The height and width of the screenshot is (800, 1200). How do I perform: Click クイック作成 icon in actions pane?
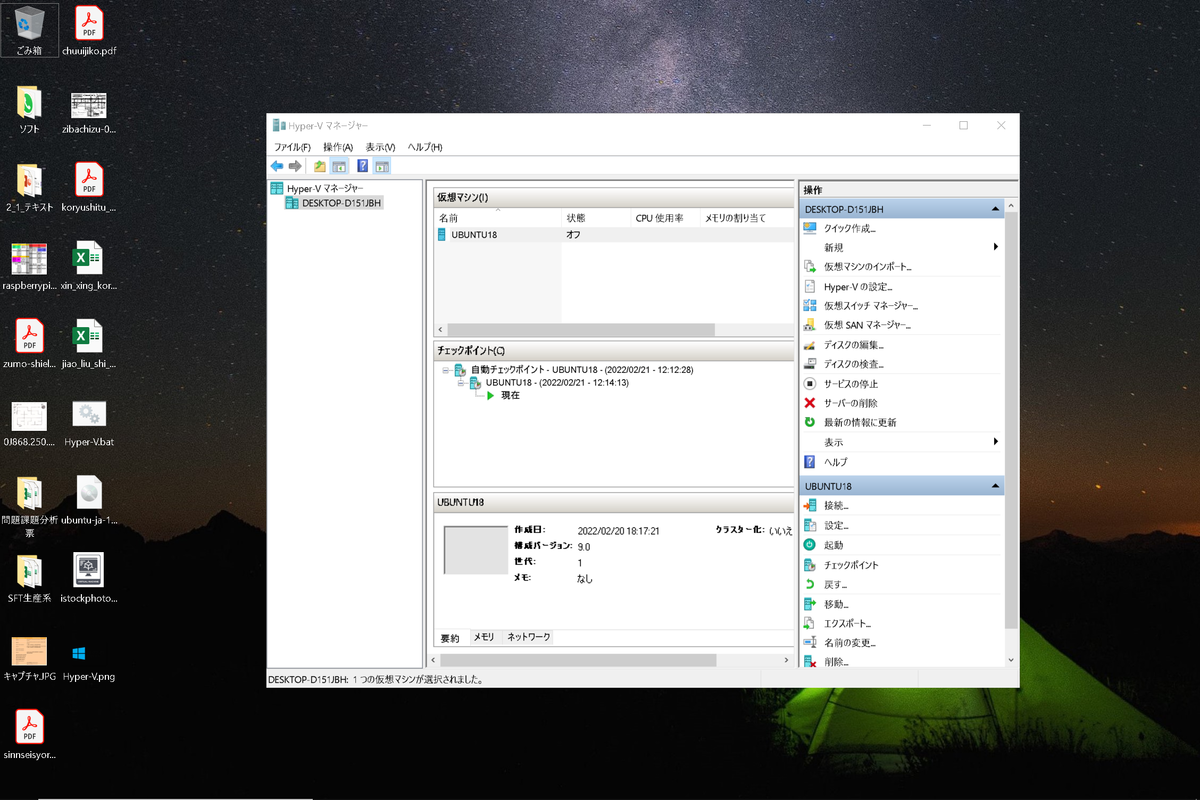[810, 228]
